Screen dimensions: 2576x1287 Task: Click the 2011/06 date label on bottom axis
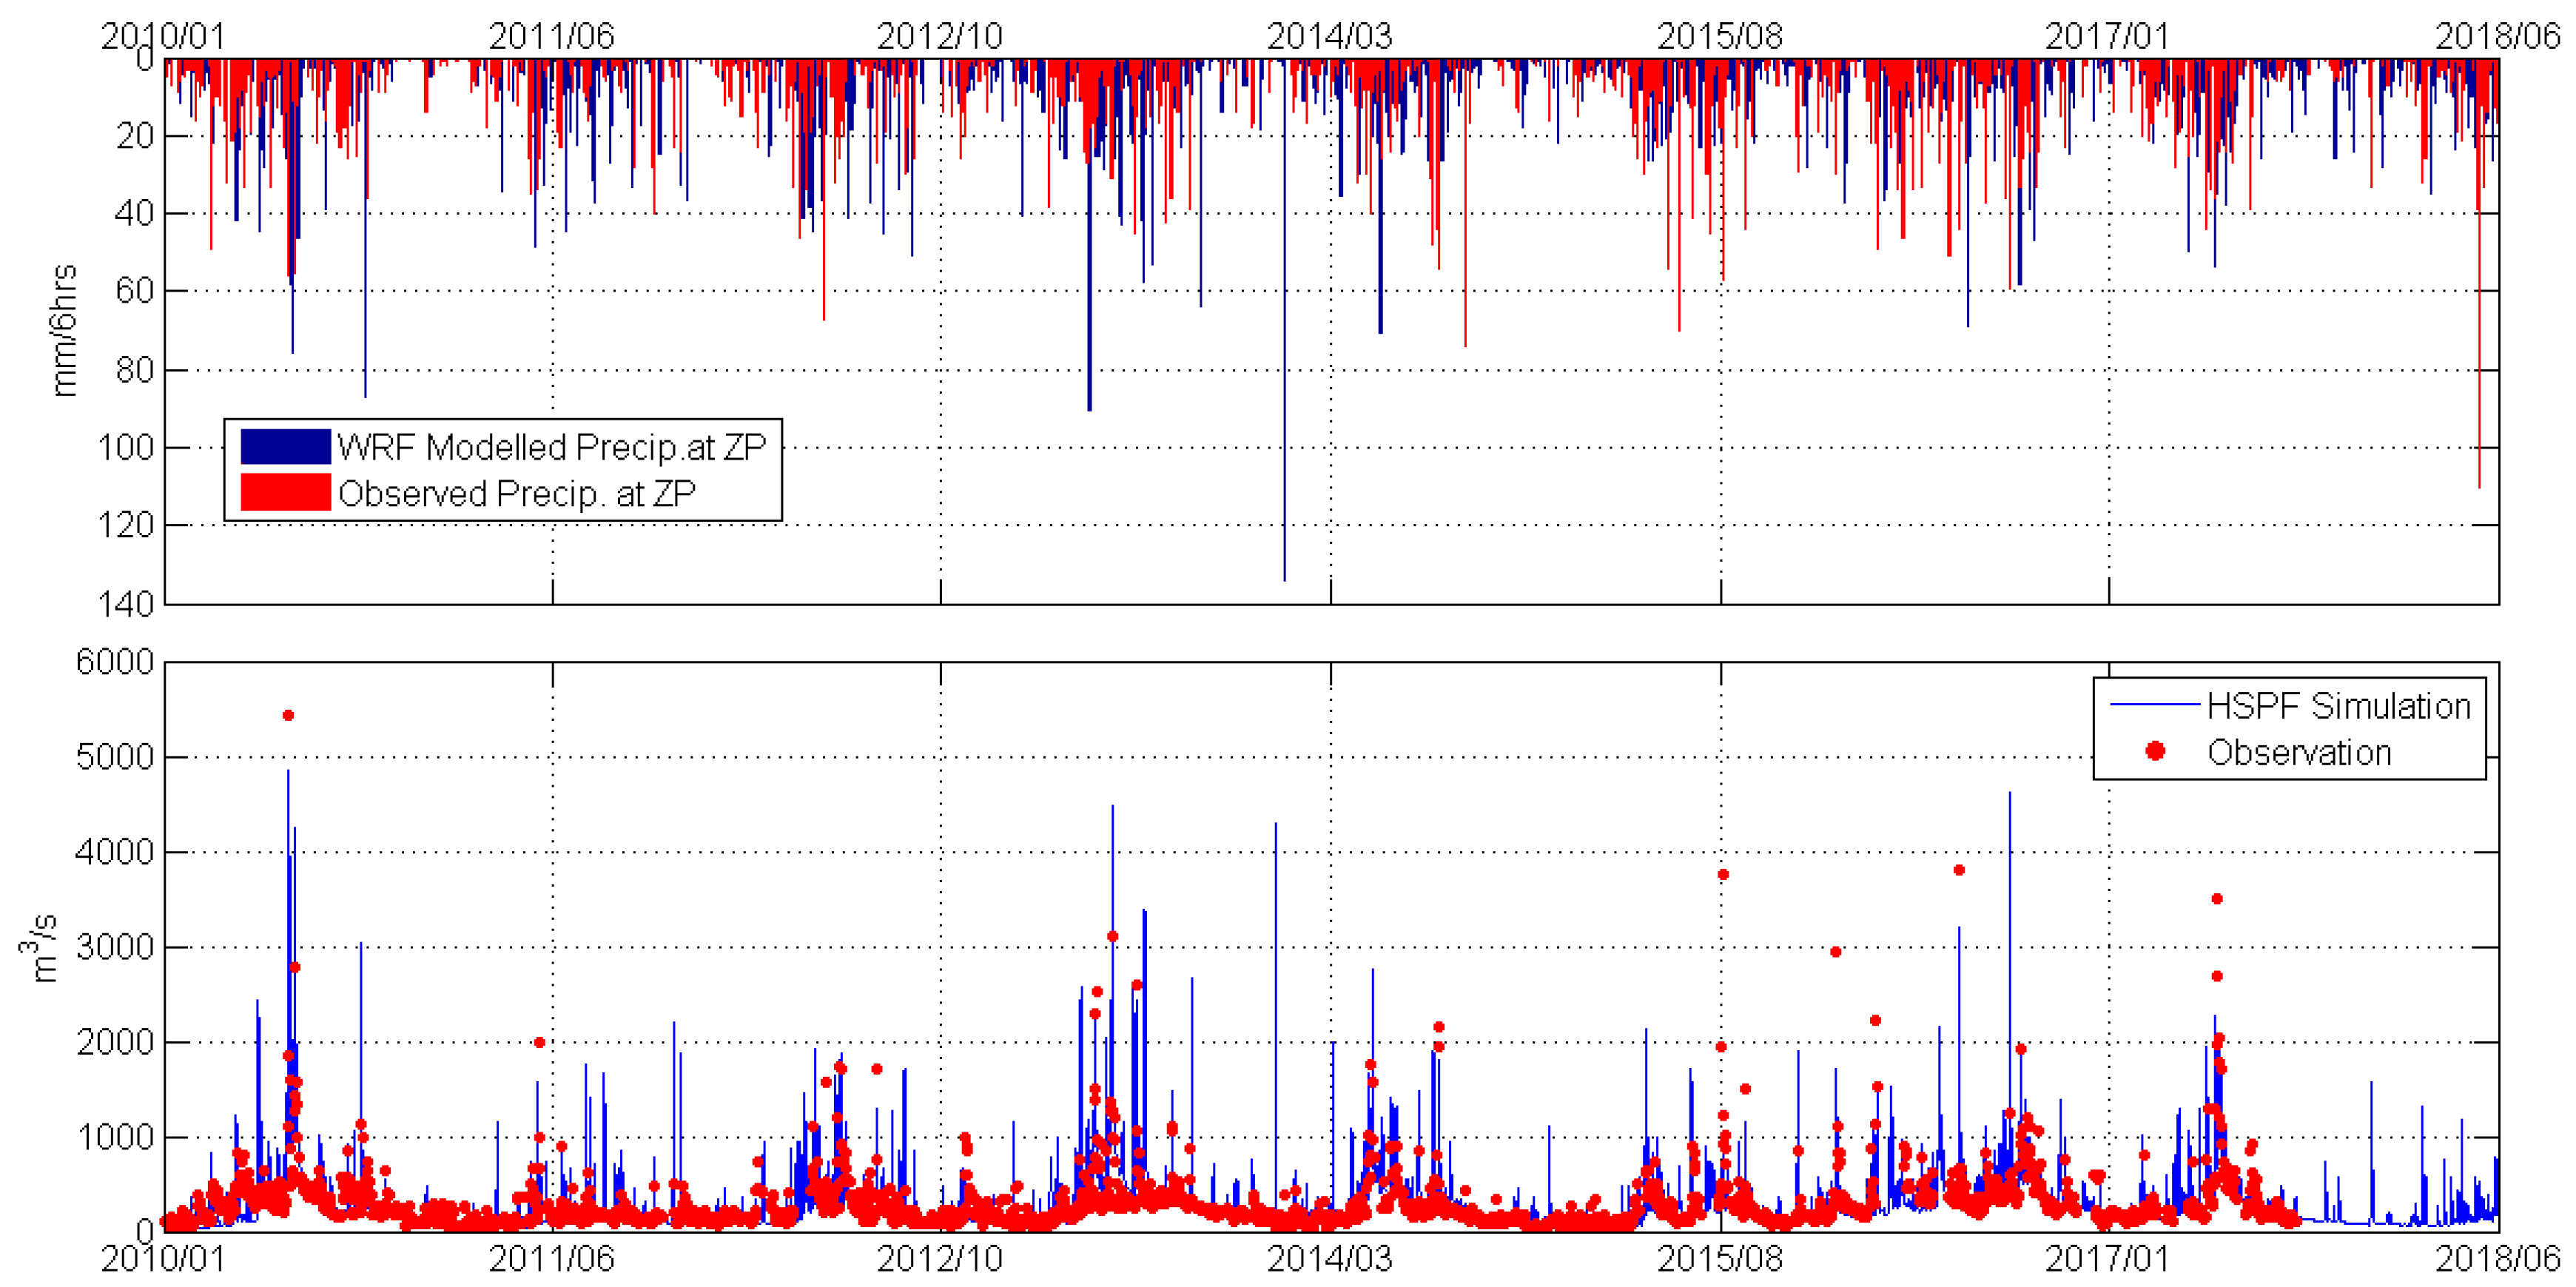[x=551, y=1258]
